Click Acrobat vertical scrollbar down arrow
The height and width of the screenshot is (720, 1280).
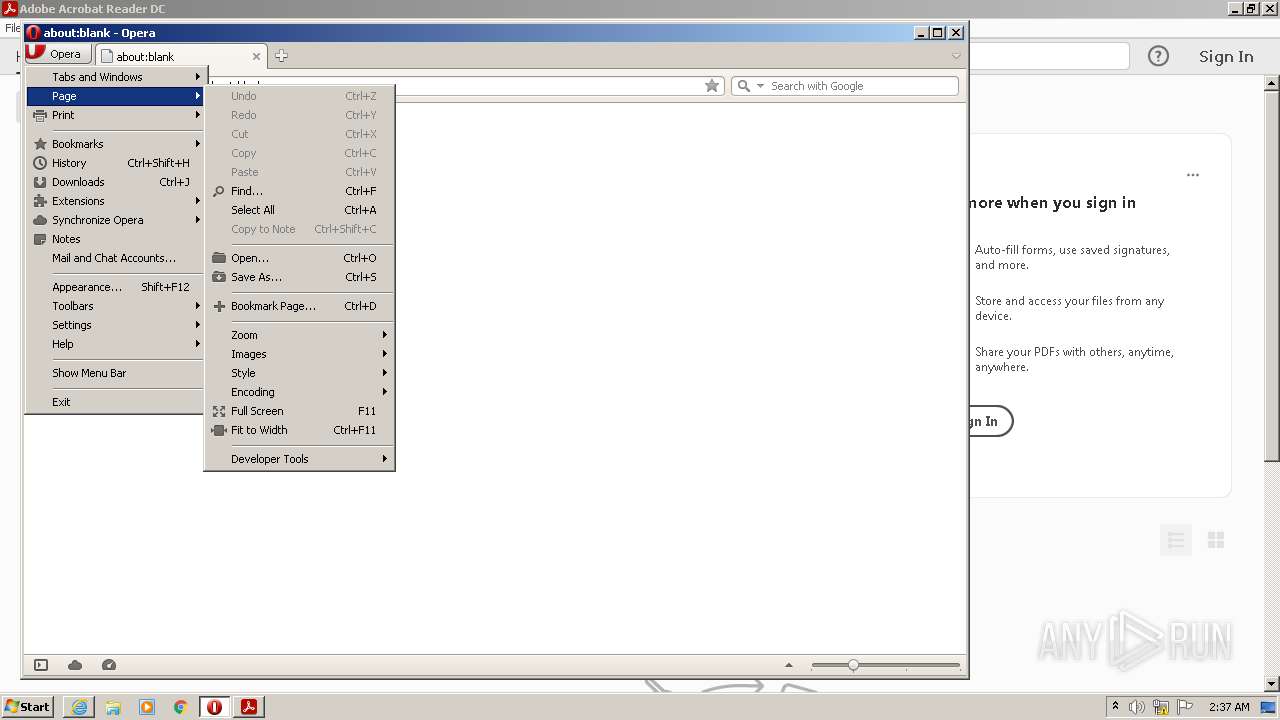[1272, 684]
